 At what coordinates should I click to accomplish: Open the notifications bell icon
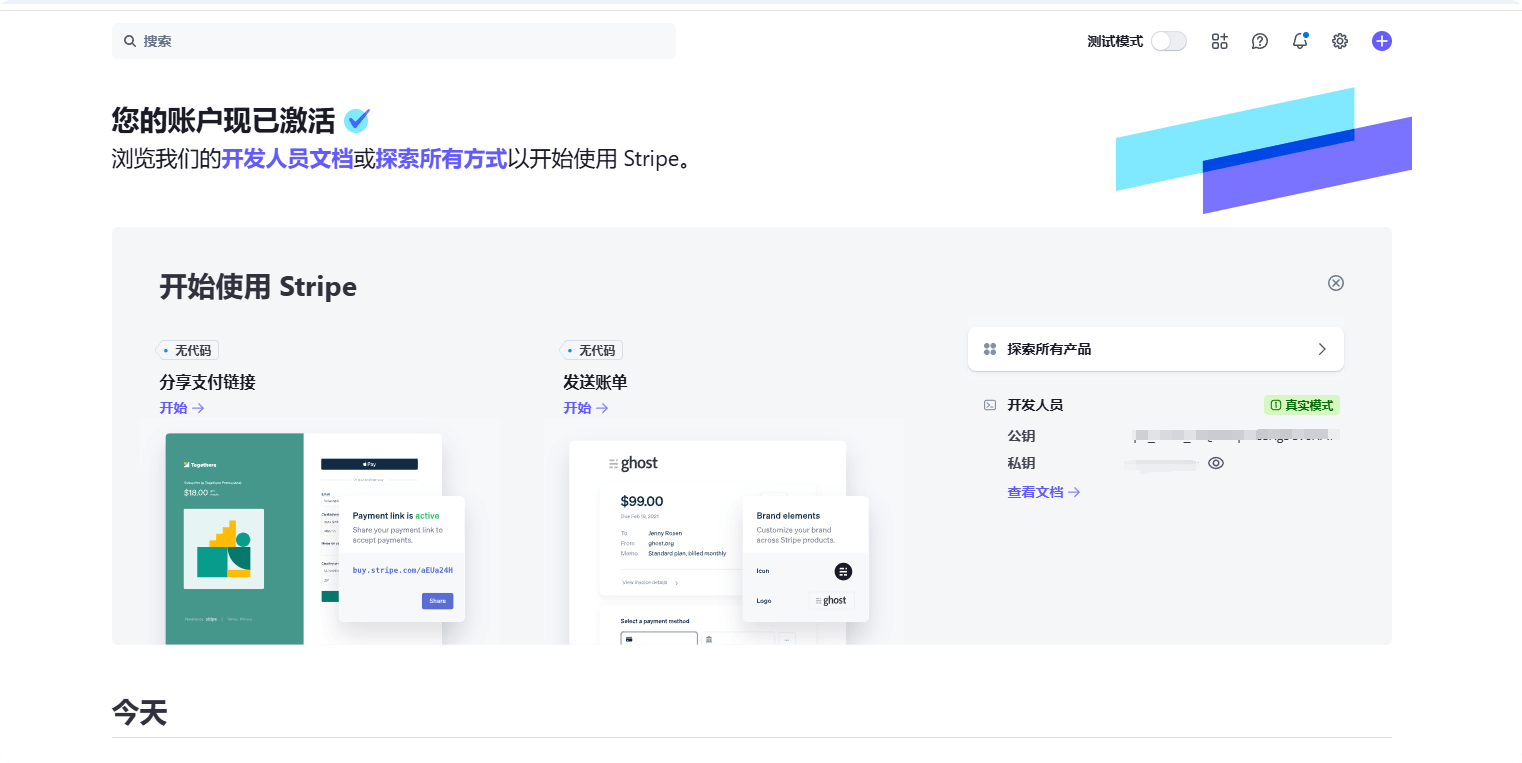tap(1299, 41)
